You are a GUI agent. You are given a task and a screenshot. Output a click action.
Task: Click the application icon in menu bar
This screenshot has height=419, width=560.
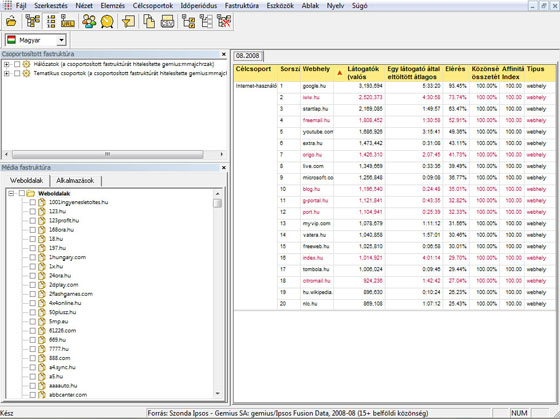coord(8,5)
